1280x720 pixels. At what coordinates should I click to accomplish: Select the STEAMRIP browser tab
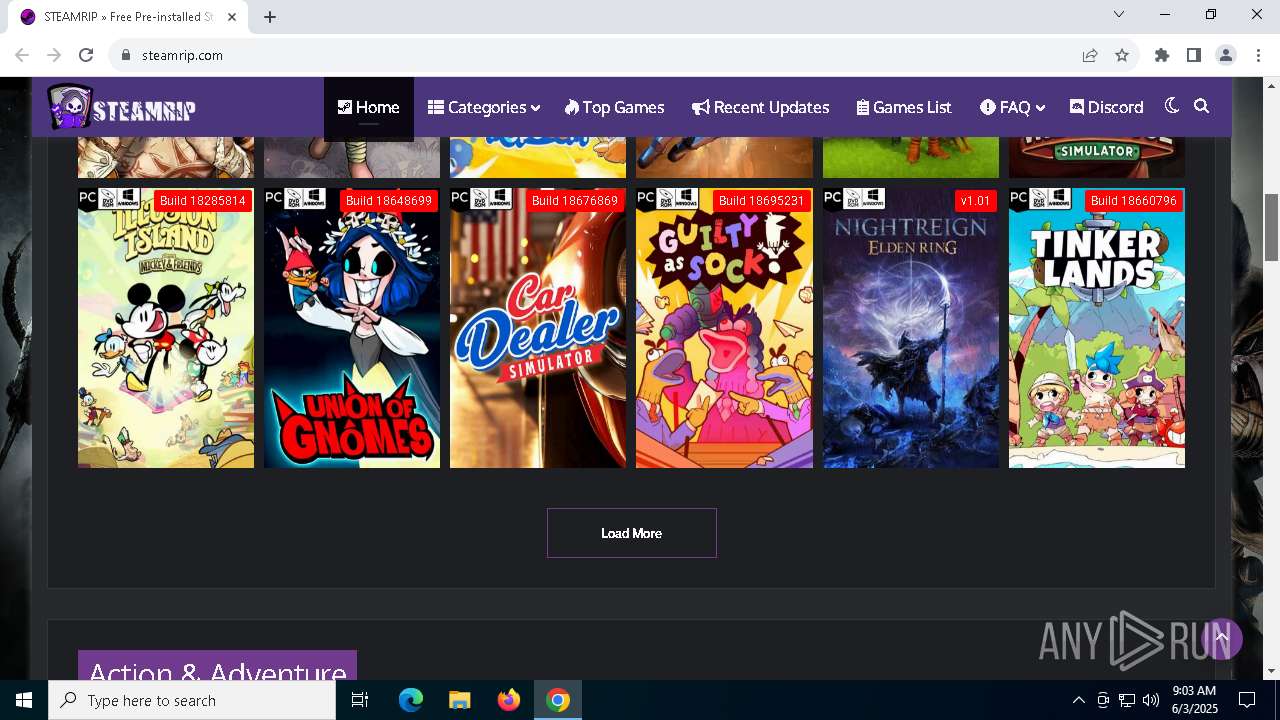[x=128, y=17]
